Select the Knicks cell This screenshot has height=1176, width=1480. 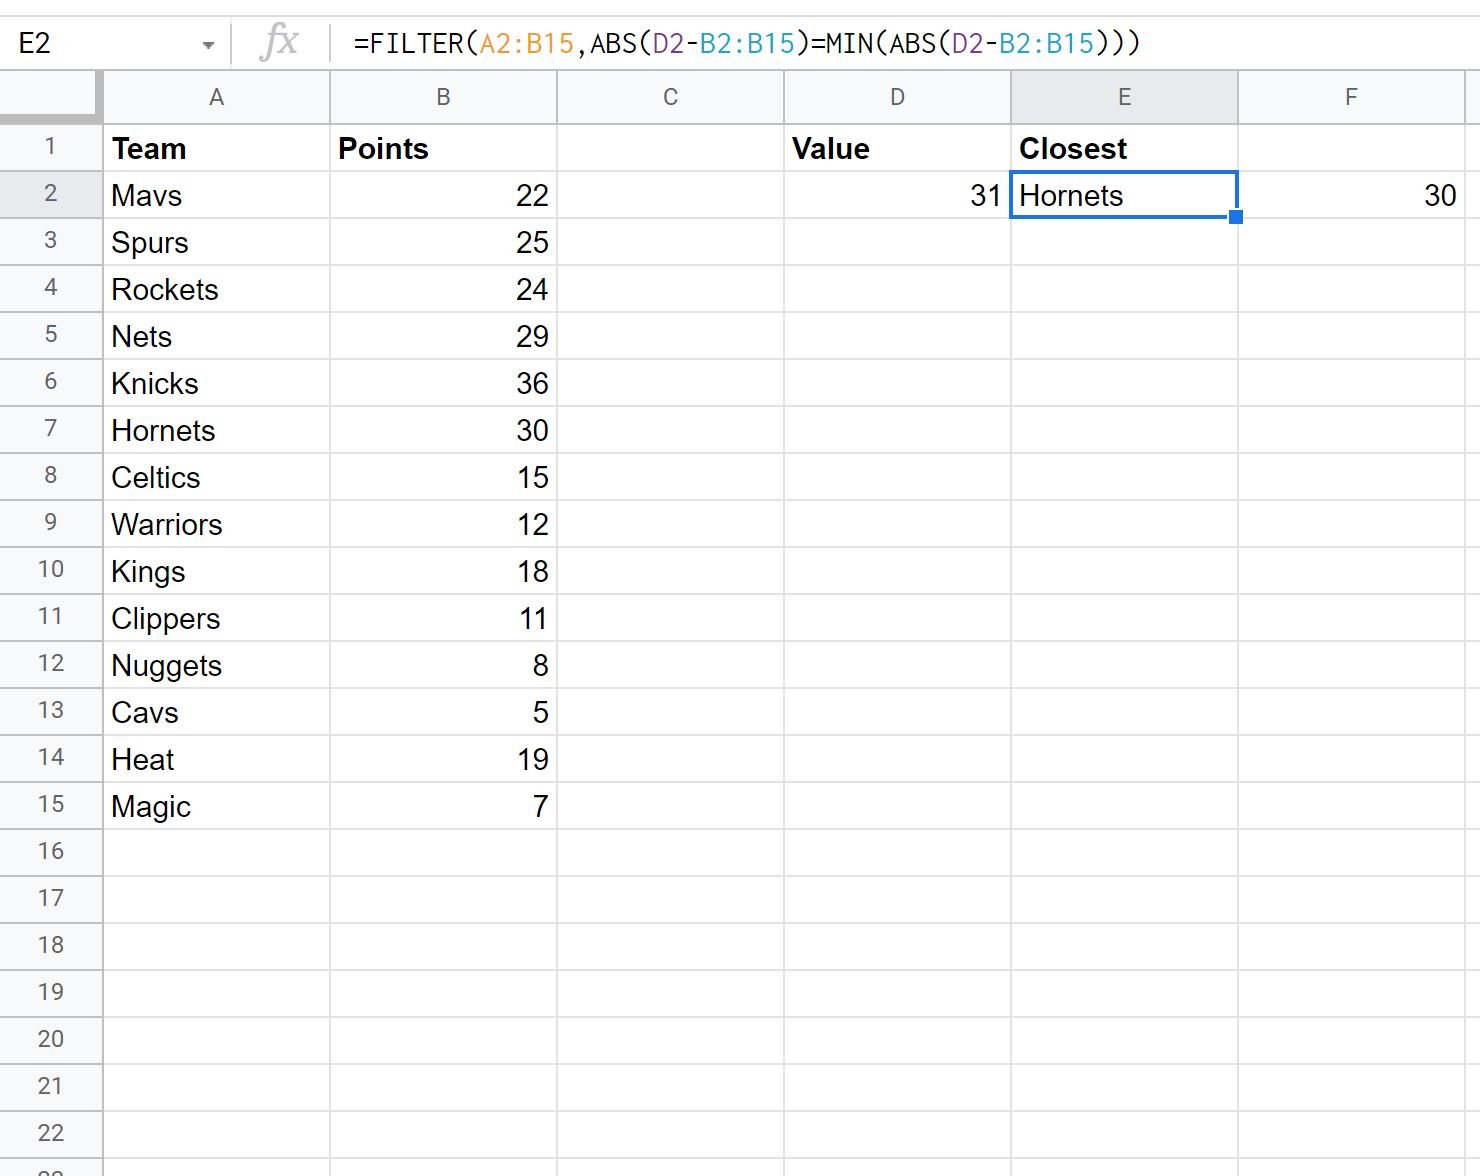216,383
